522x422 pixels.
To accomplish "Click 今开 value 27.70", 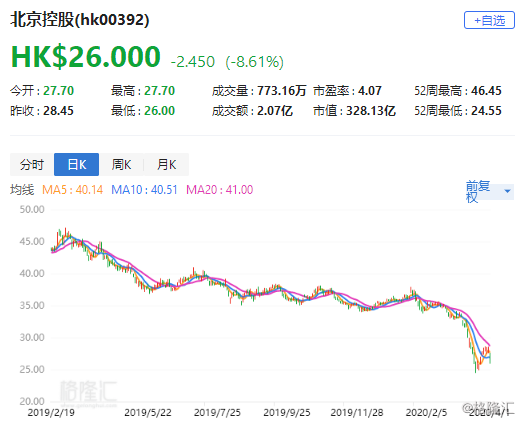I will pyautogui.click(x=58, y=91).
